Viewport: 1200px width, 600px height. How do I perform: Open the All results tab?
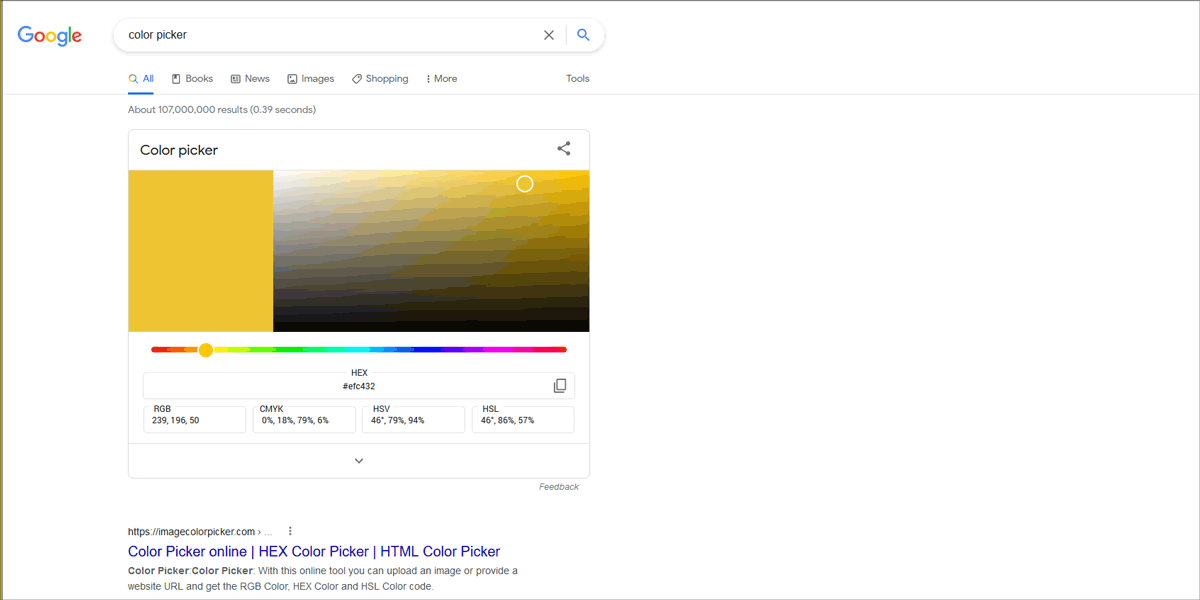[141, 79]
